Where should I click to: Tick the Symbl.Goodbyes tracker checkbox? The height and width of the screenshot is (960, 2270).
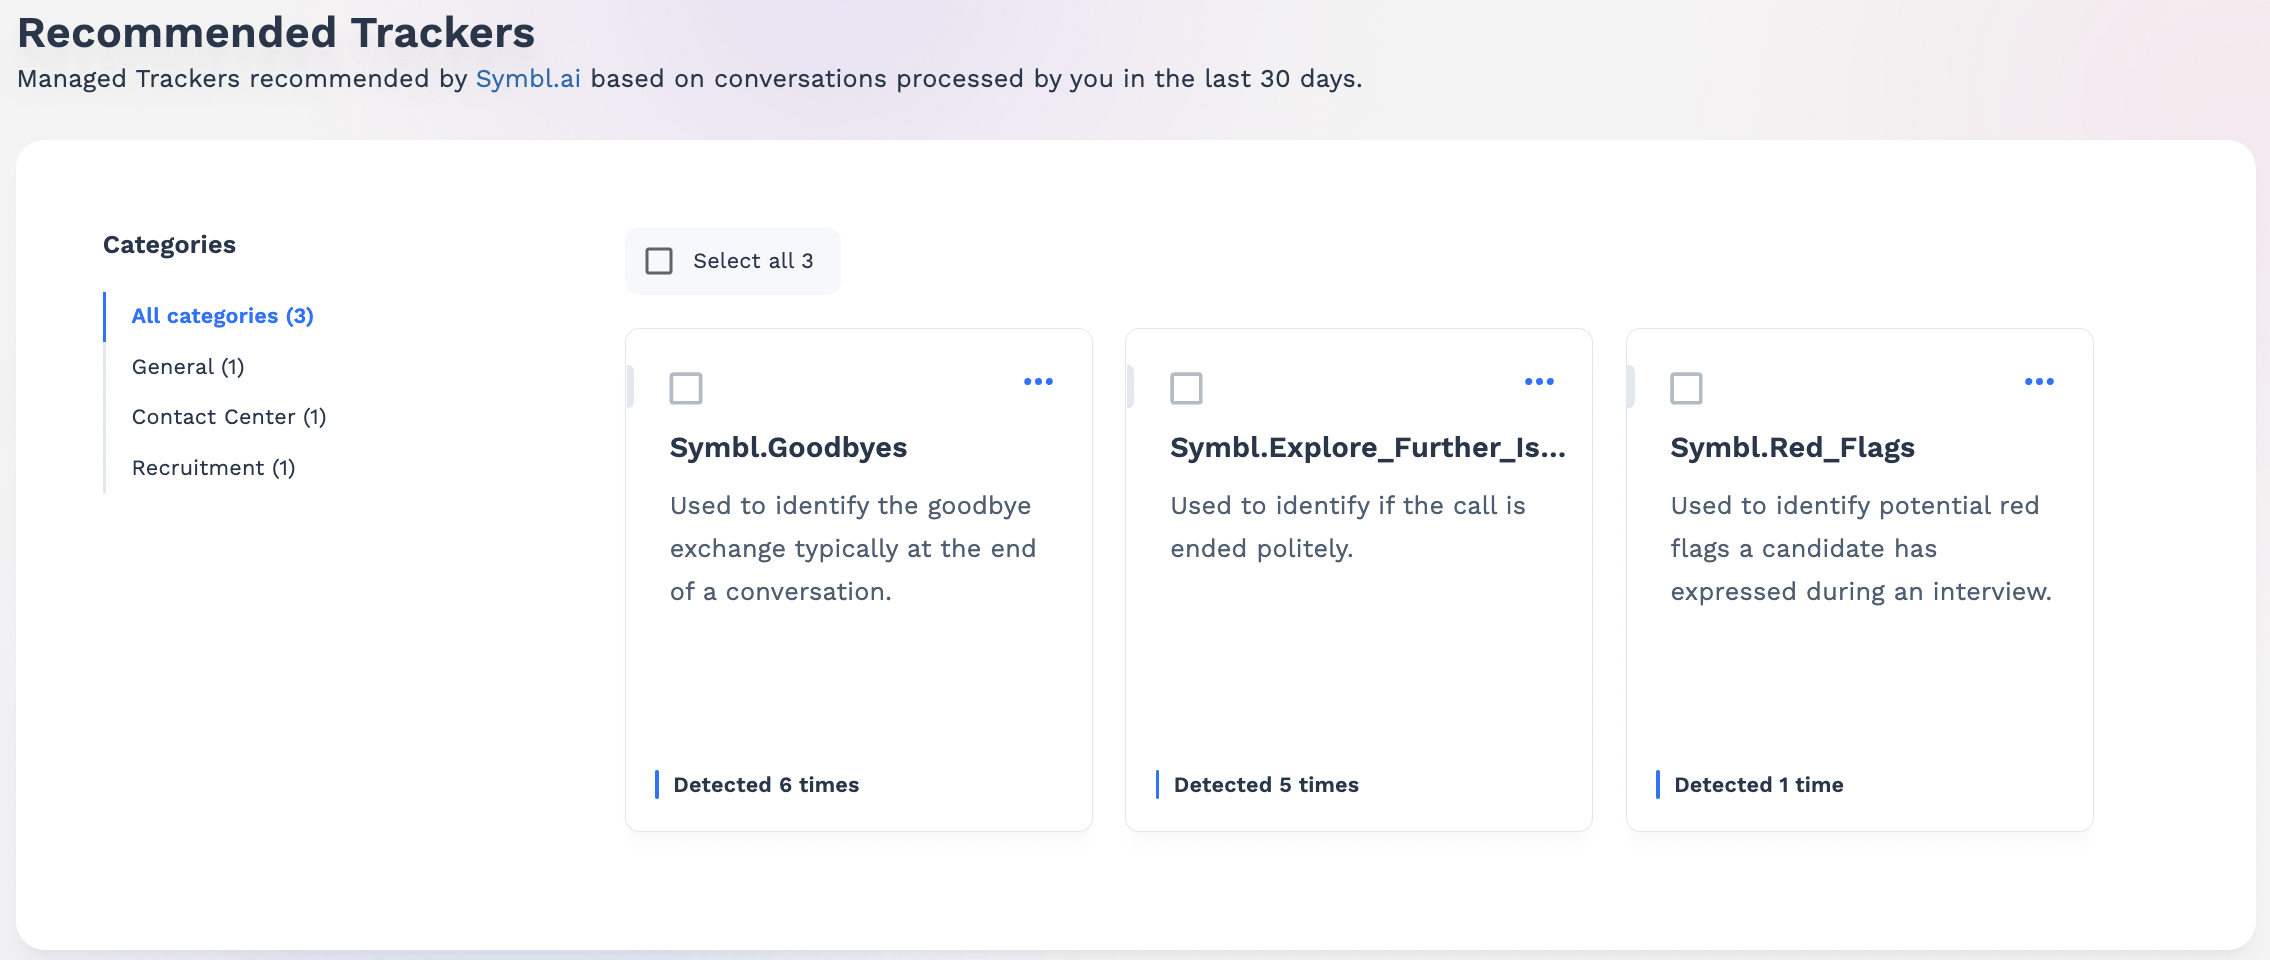point(686,388)
